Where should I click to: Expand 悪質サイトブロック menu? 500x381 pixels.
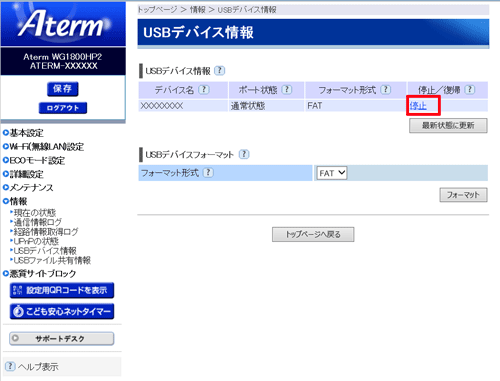39,274
